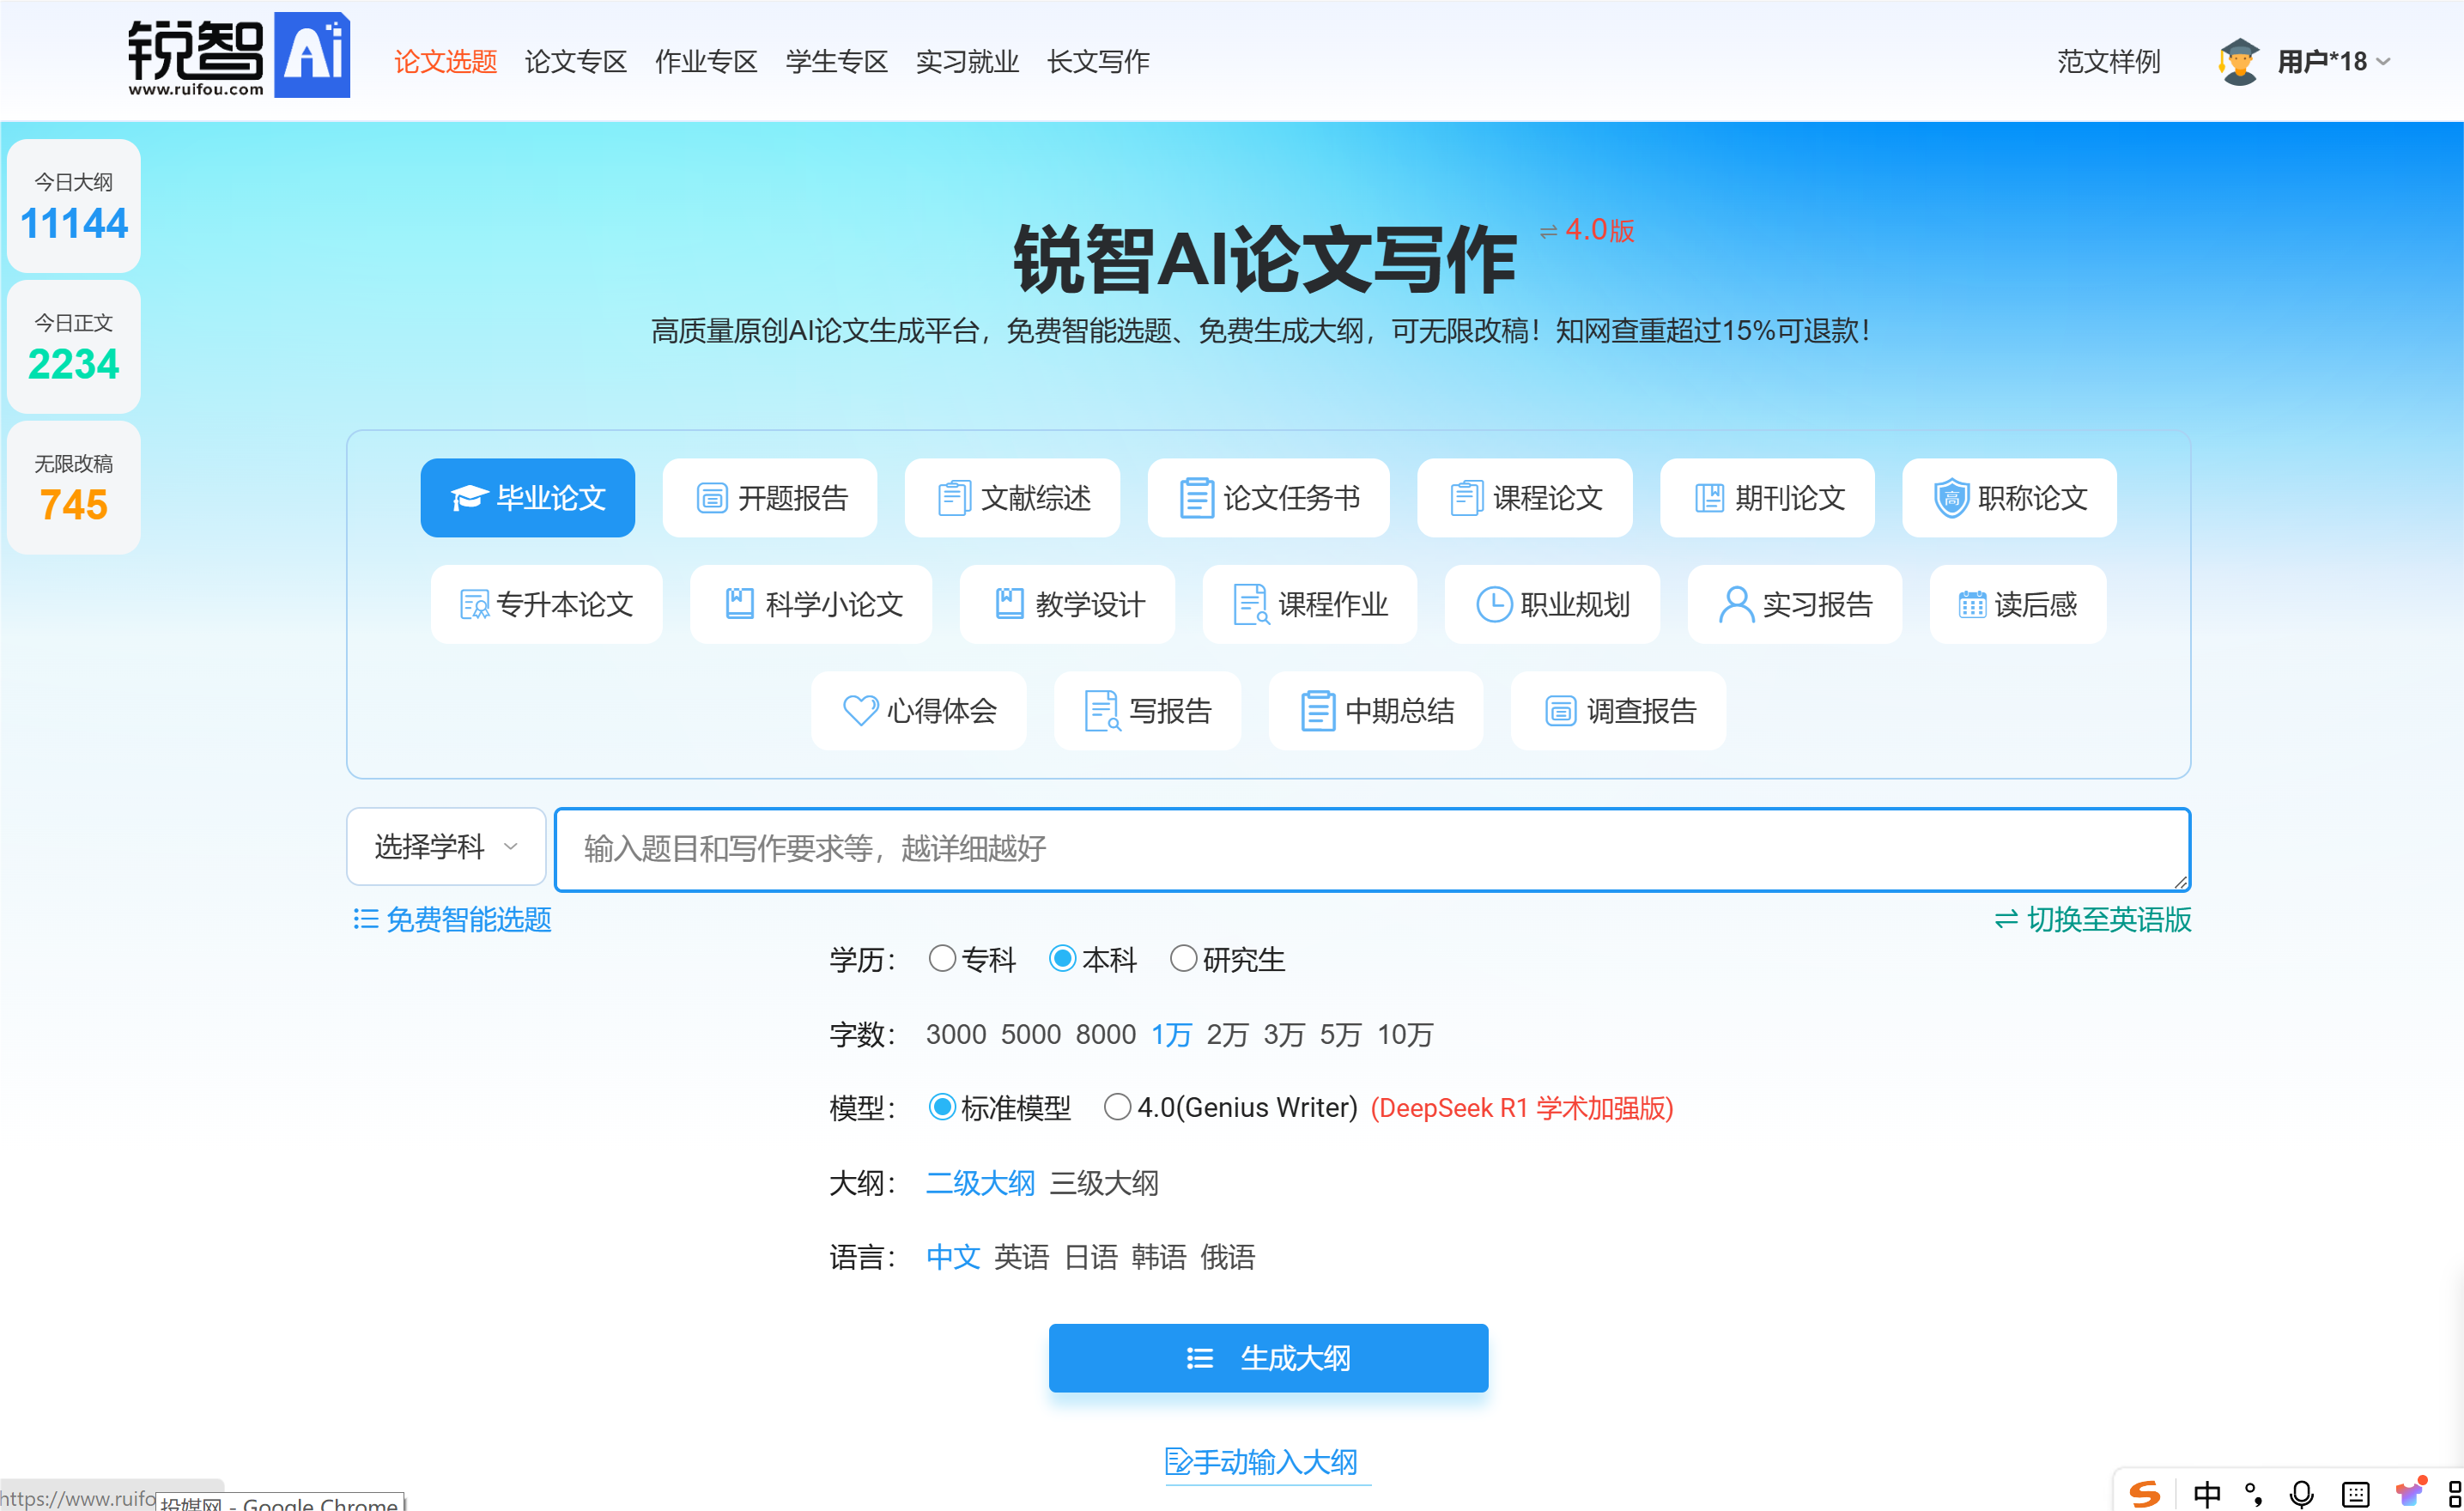Image resolution: width=2464 pixels, height=1511 pixels.
Task: Choose the 中期总结 document type
Action: (x=1376, y=711)
